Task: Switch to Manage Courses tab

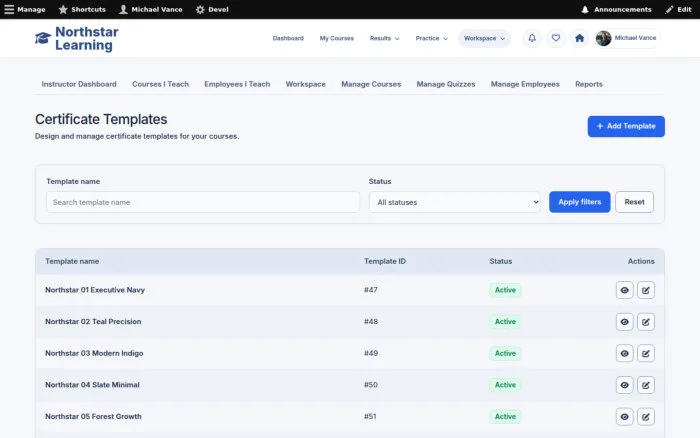Action: coord(371,84)
